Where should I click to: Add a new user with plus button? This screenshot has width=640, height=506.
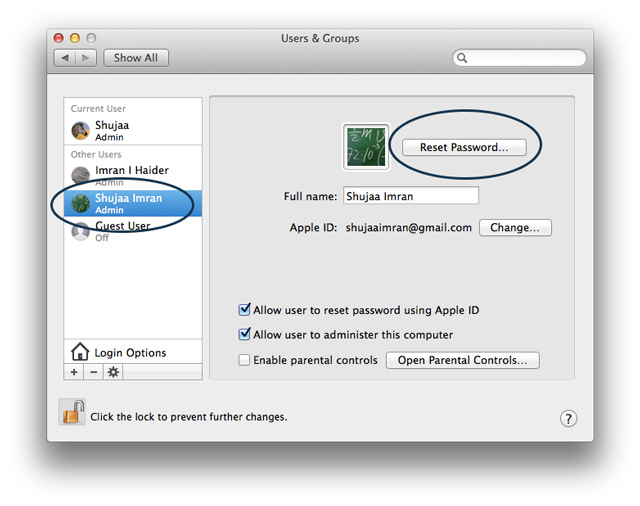point(74,372)
